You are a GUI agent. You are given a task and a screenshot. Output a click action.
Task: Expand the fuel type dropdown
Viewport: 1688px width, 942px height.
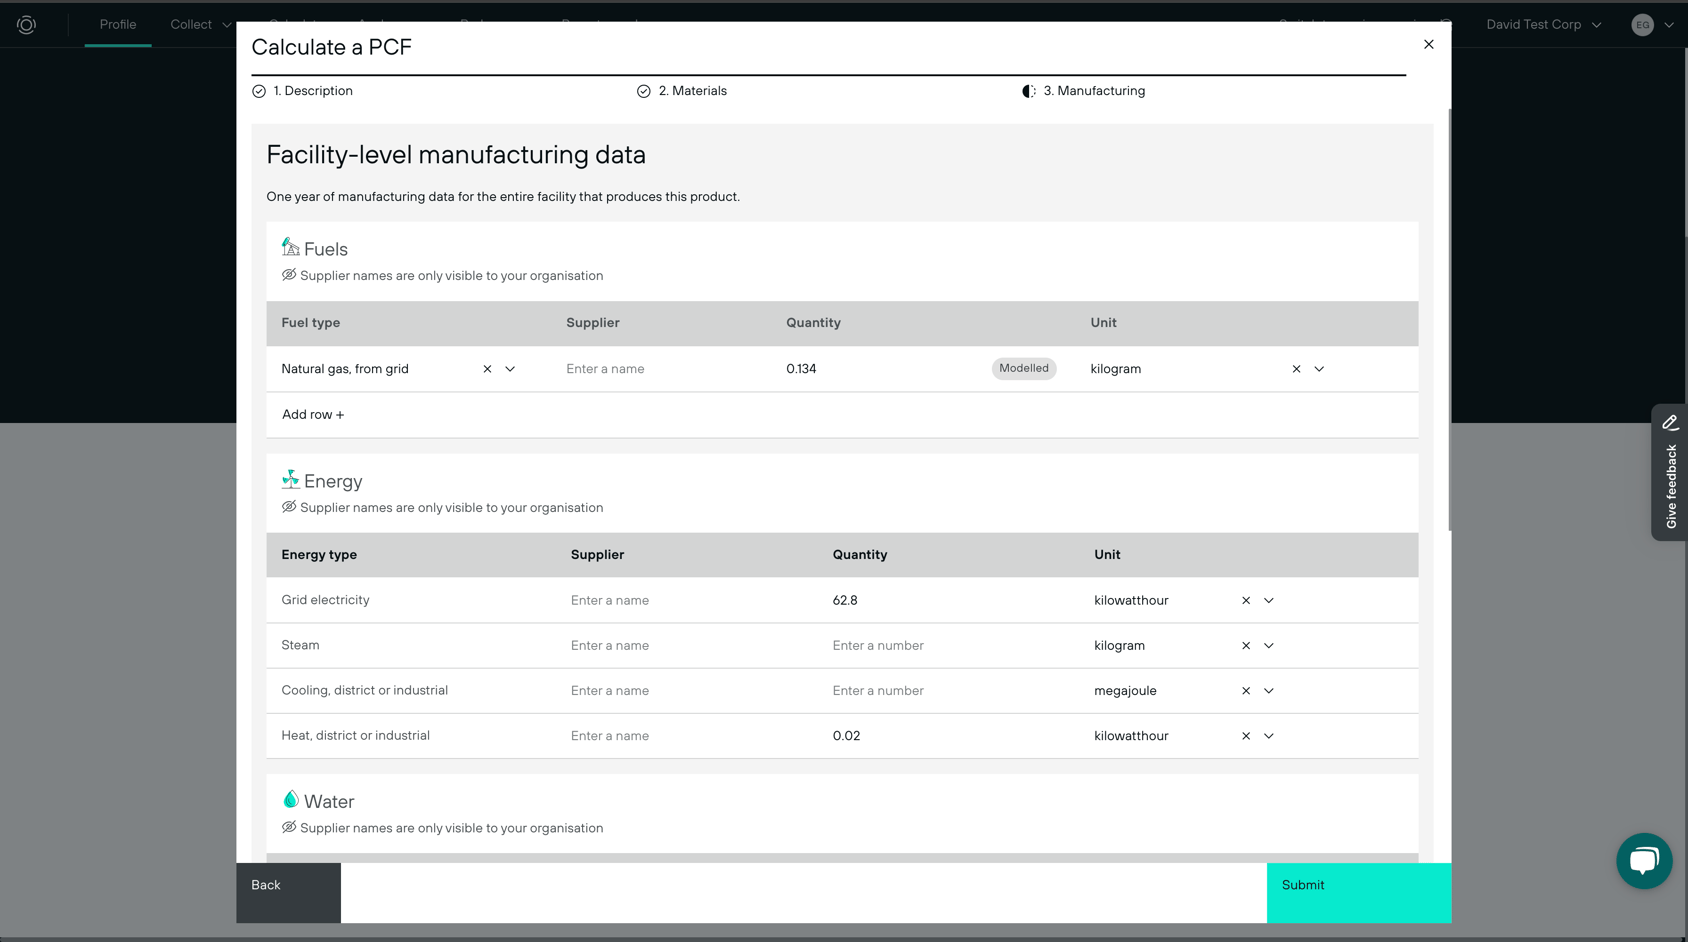pos(510,369)
